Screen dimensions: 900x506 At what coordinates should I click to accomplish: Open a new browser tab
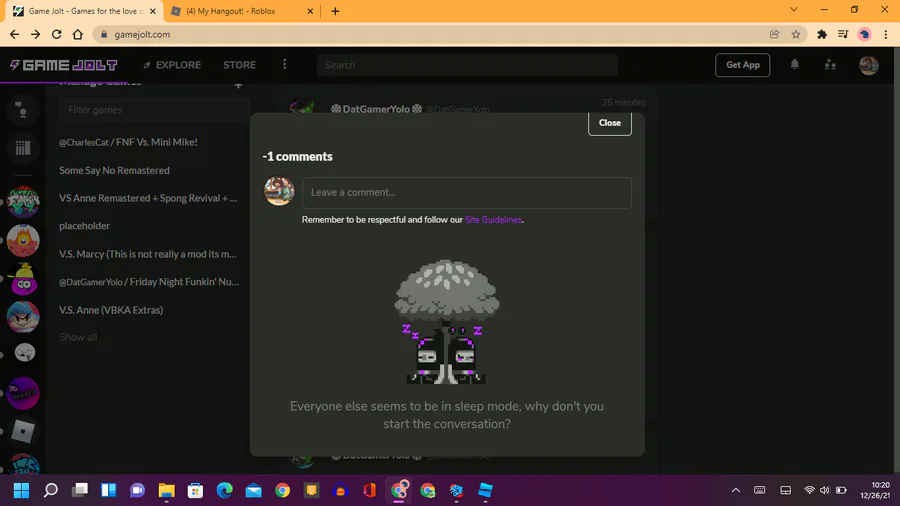(x=335, y=11)
